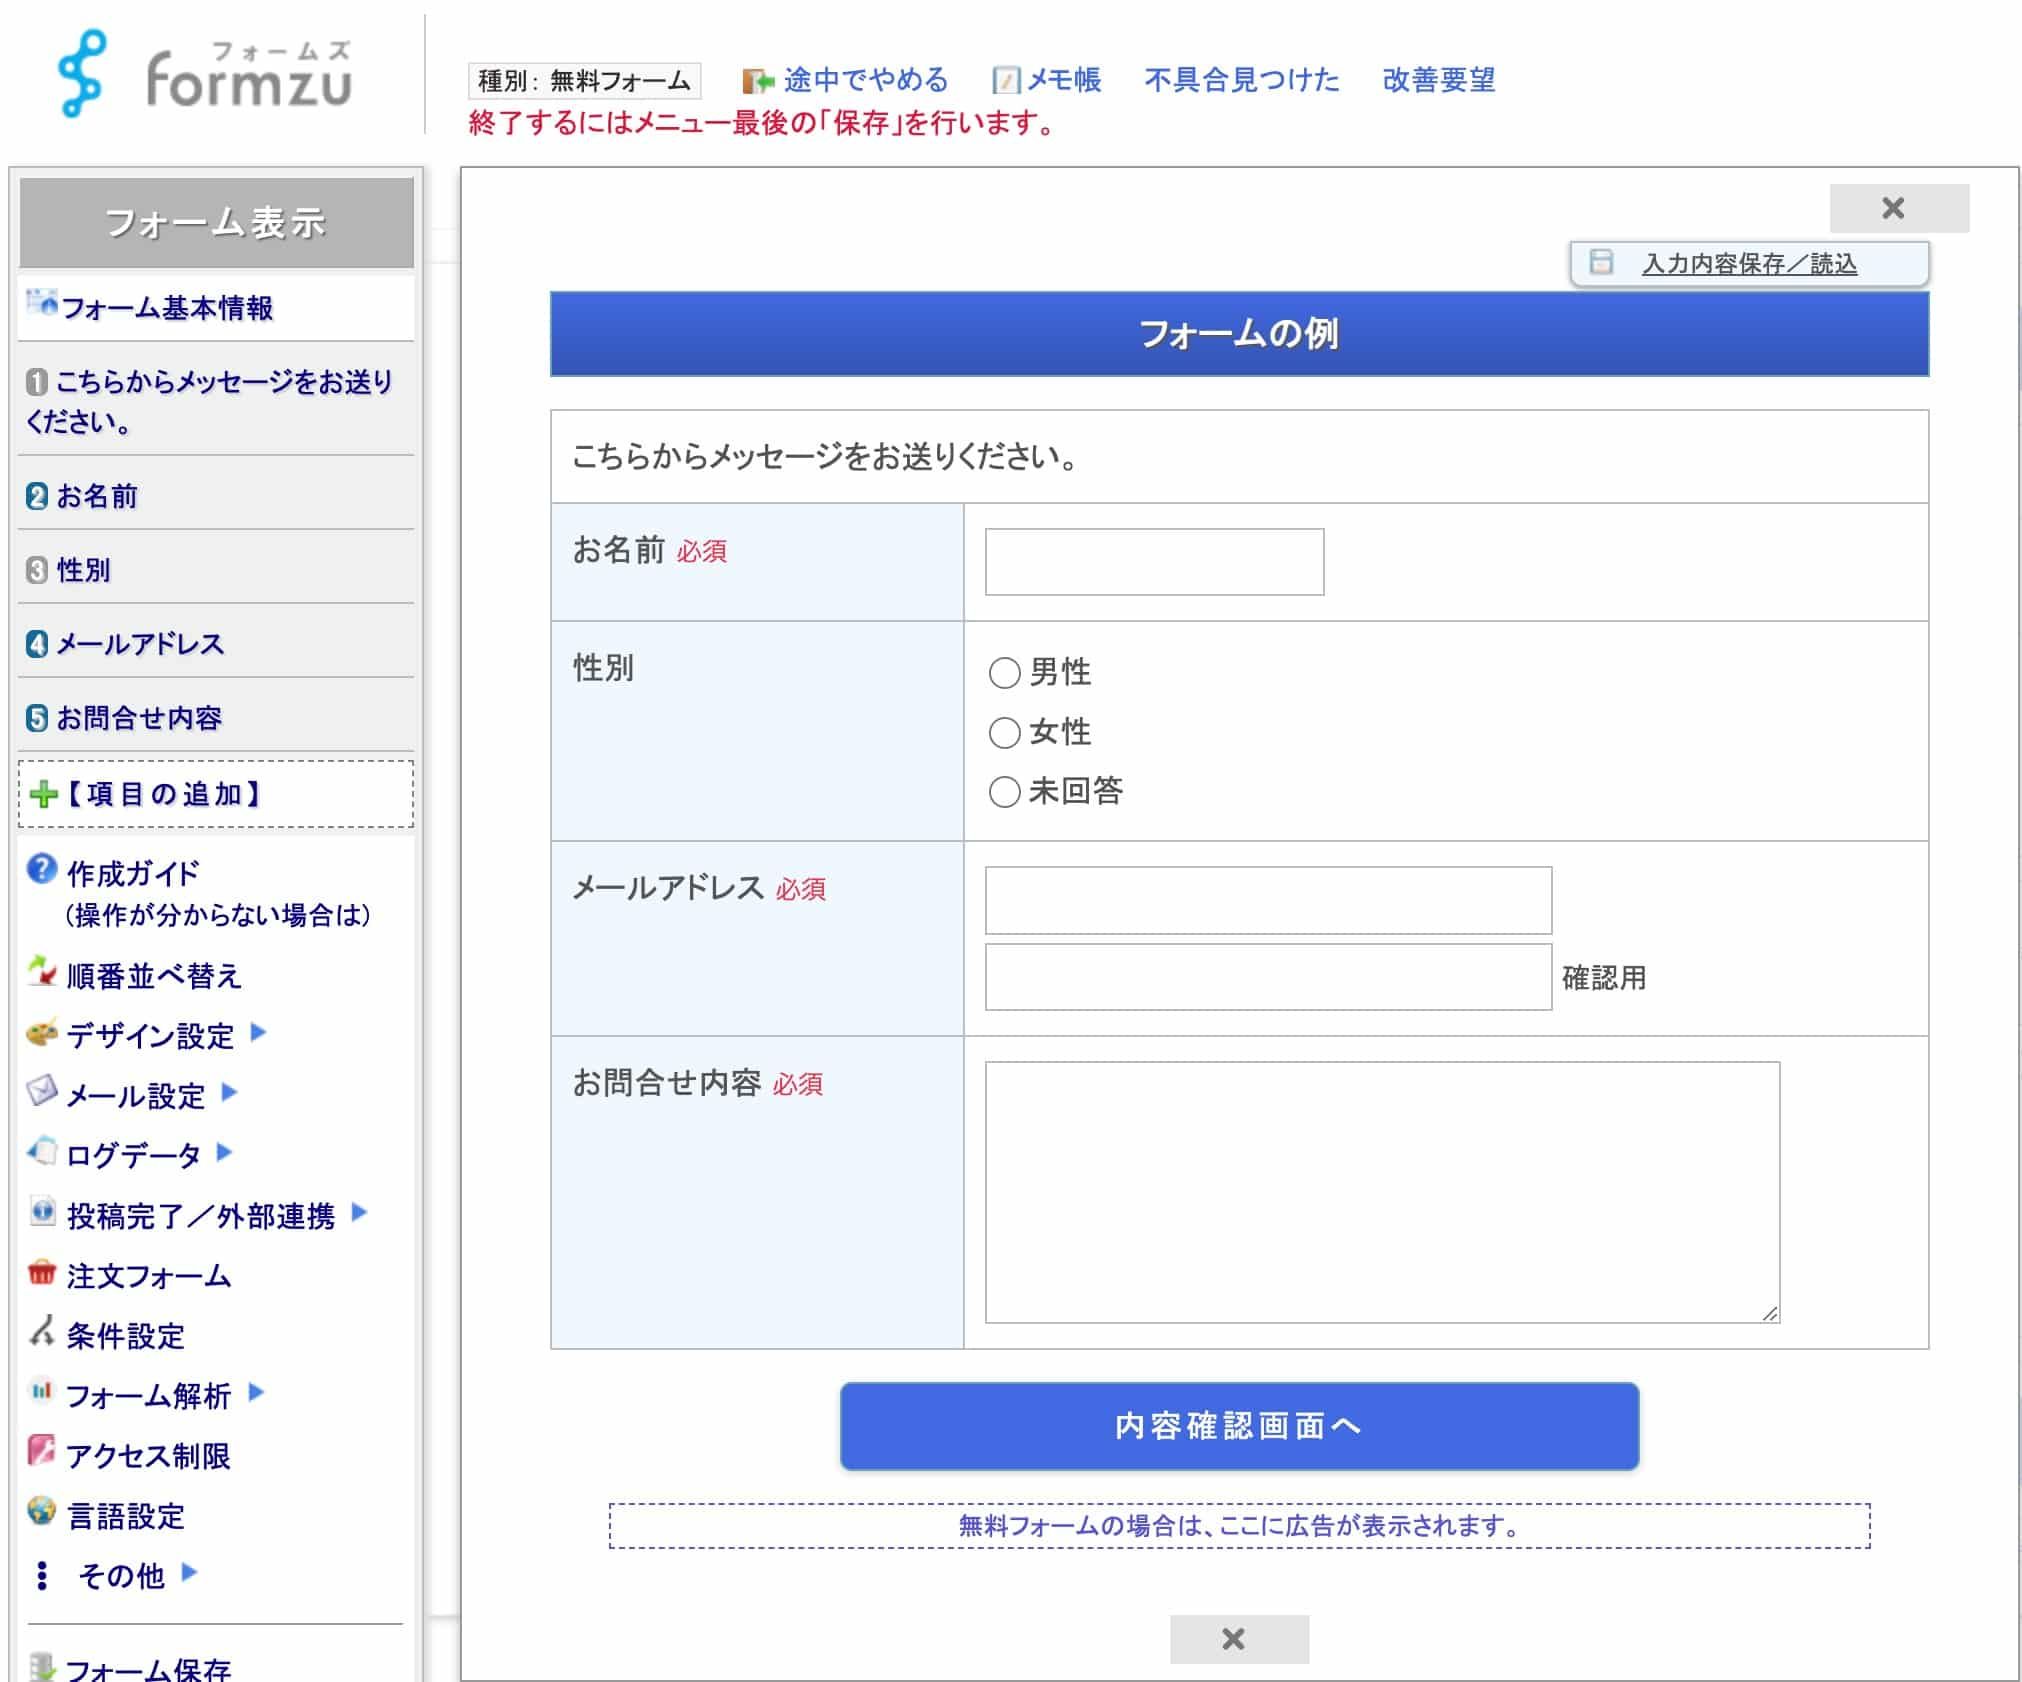The width and height of the screenshot is (2022, 1682).
Task: Click the notepad icon next to メモ帳
Action: (x=1005, y=81)
